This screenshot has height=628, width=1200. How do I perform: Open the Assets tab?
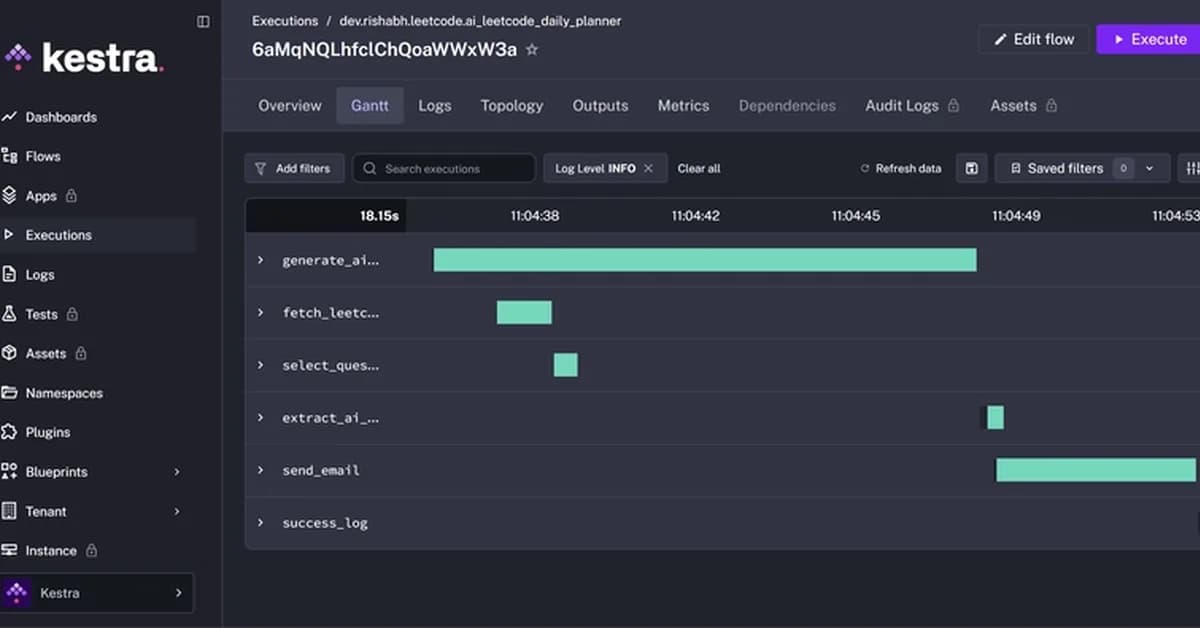(x=1023, y=105)
